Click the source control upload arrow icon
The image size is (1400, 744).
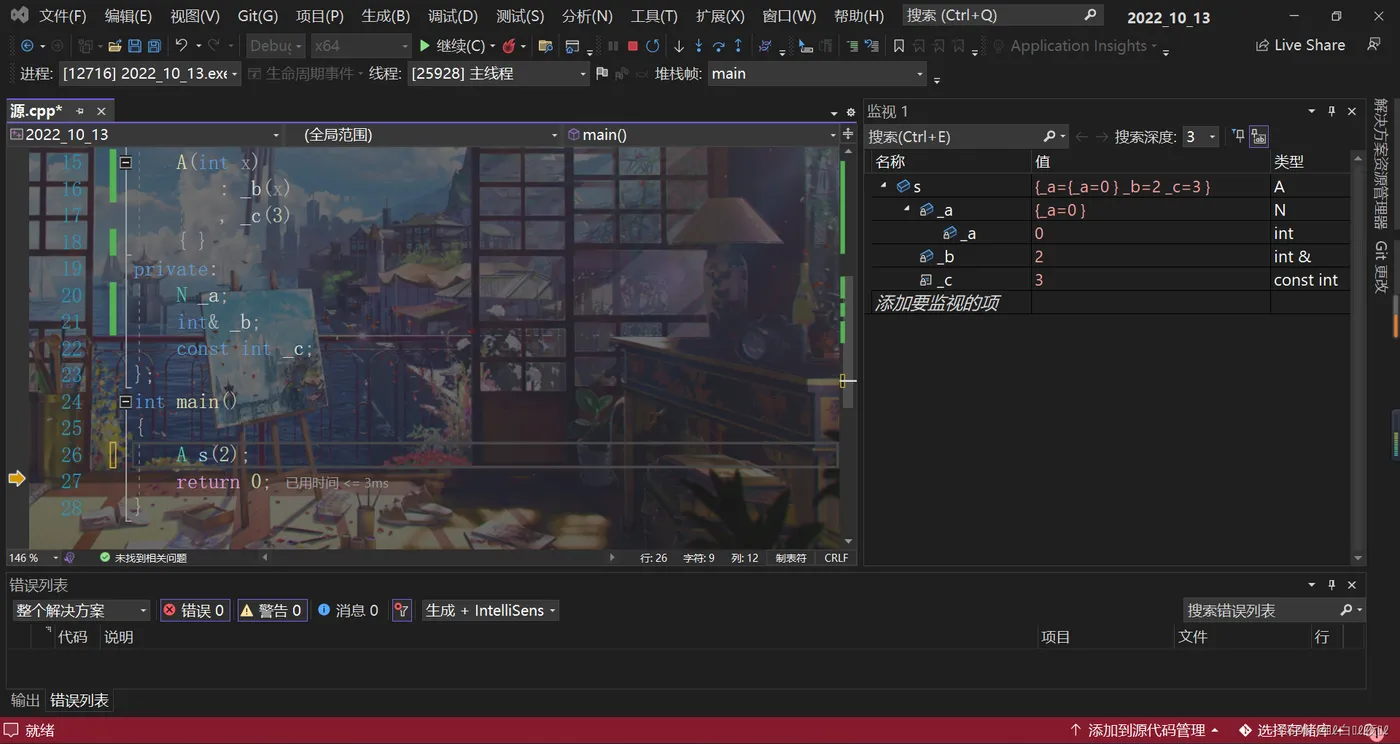point(1075,731)
